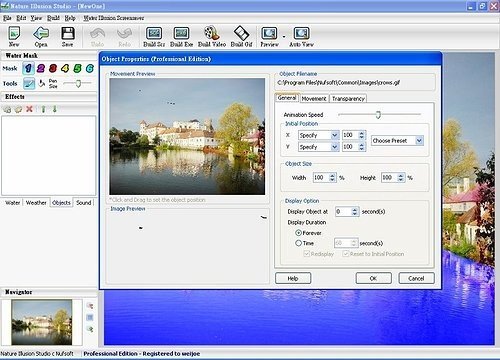Click the Build Video film reel icon
Viewport: 500px width, 360px height.
click(212, 33)
